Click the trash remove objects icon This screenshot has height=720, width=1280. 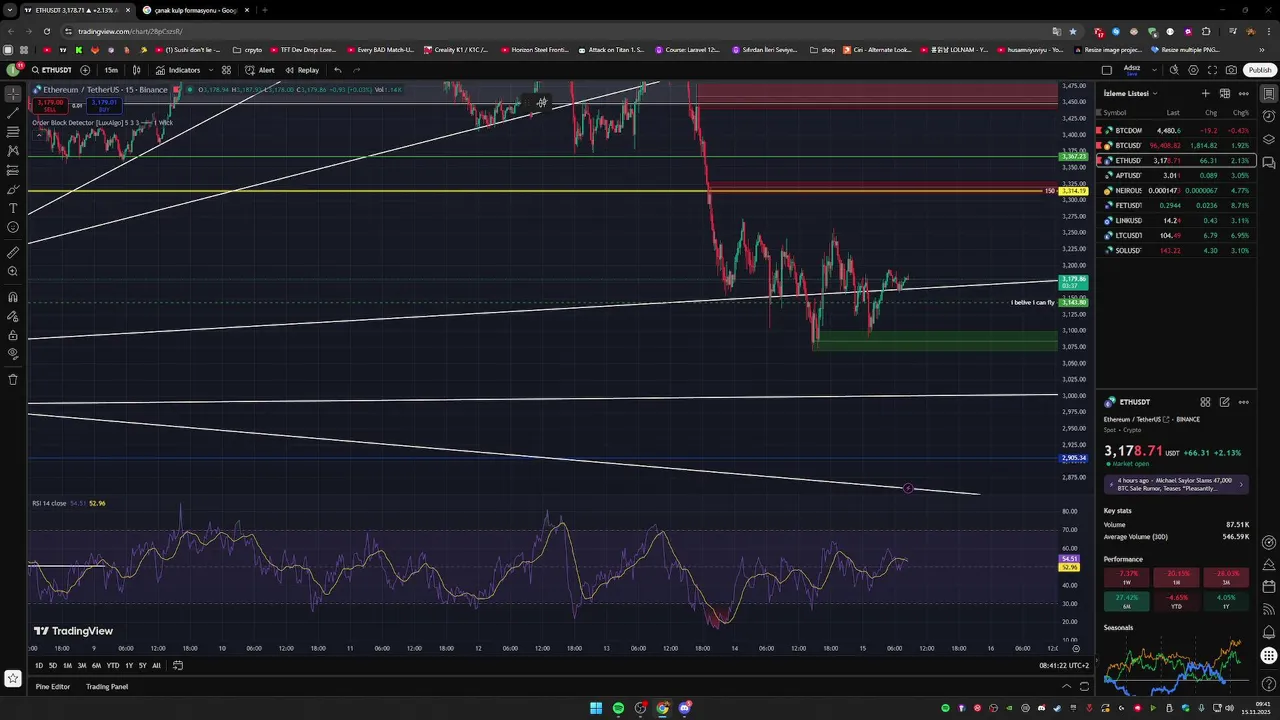[13, 379]
